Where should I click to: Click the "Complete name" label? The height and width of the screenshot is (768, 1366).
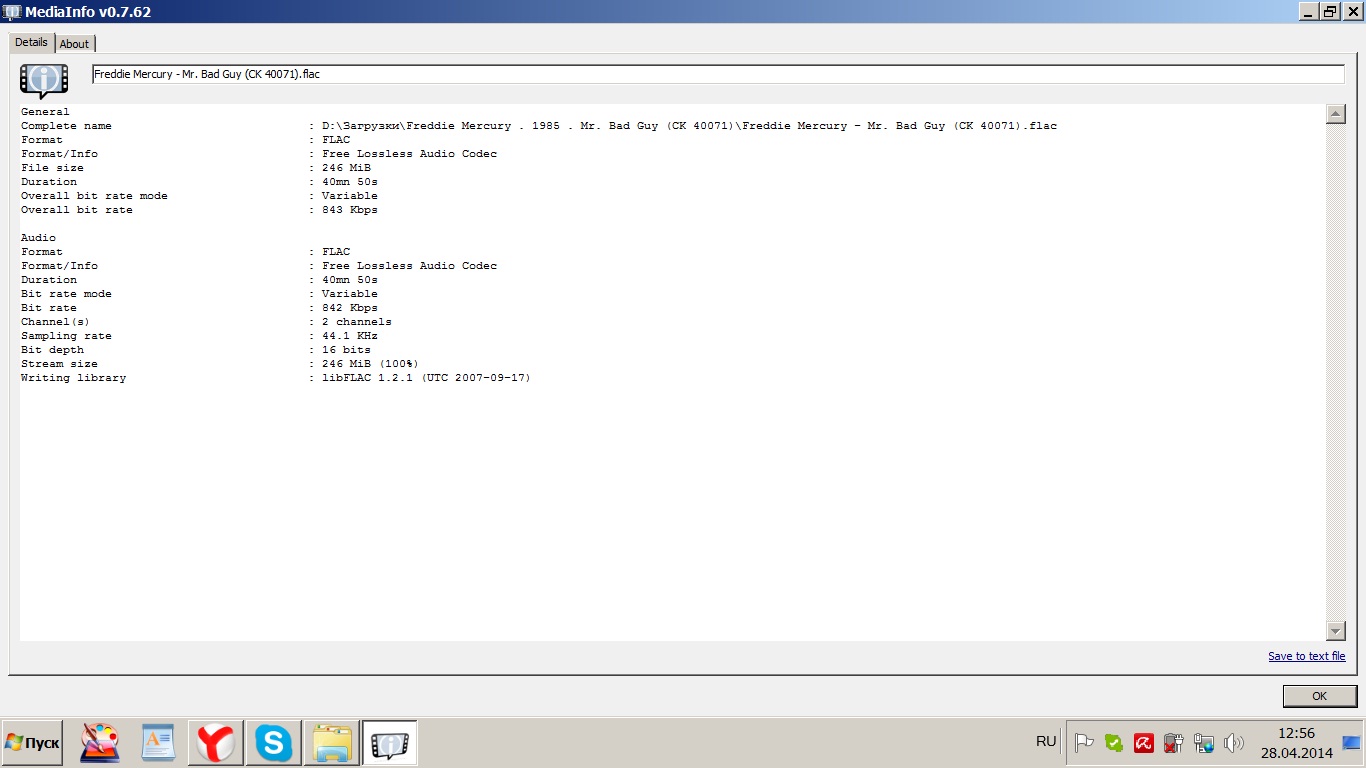click(x=66, y=126)
